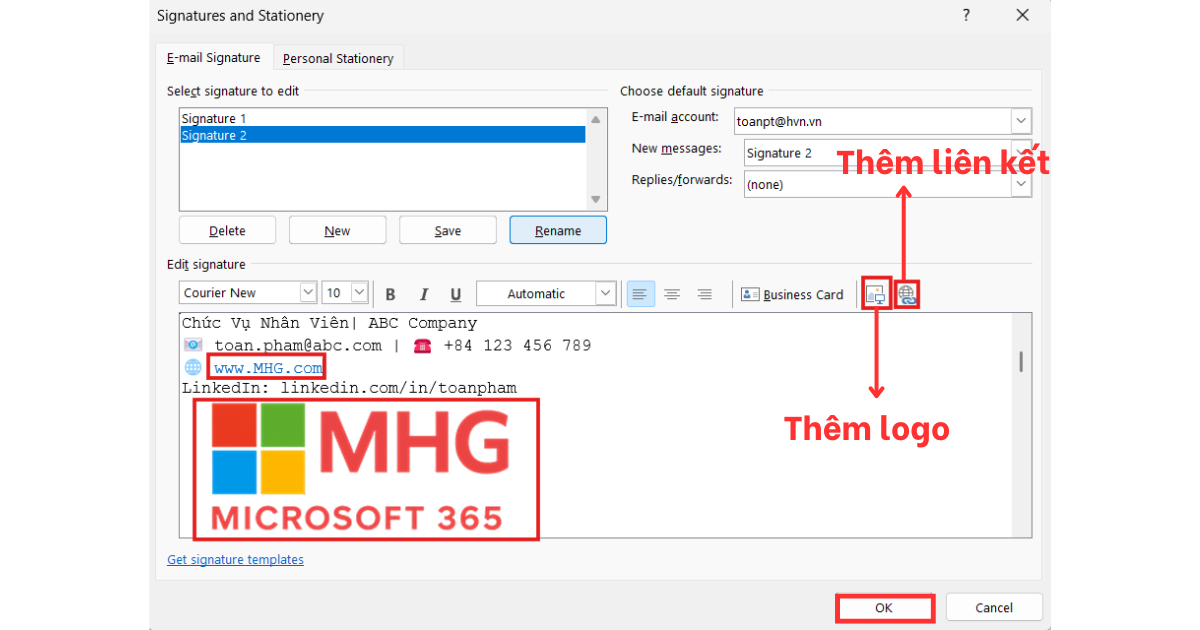Toggle Underline formatting button
Screen dimensions: 1200x630
click(456, 294)
